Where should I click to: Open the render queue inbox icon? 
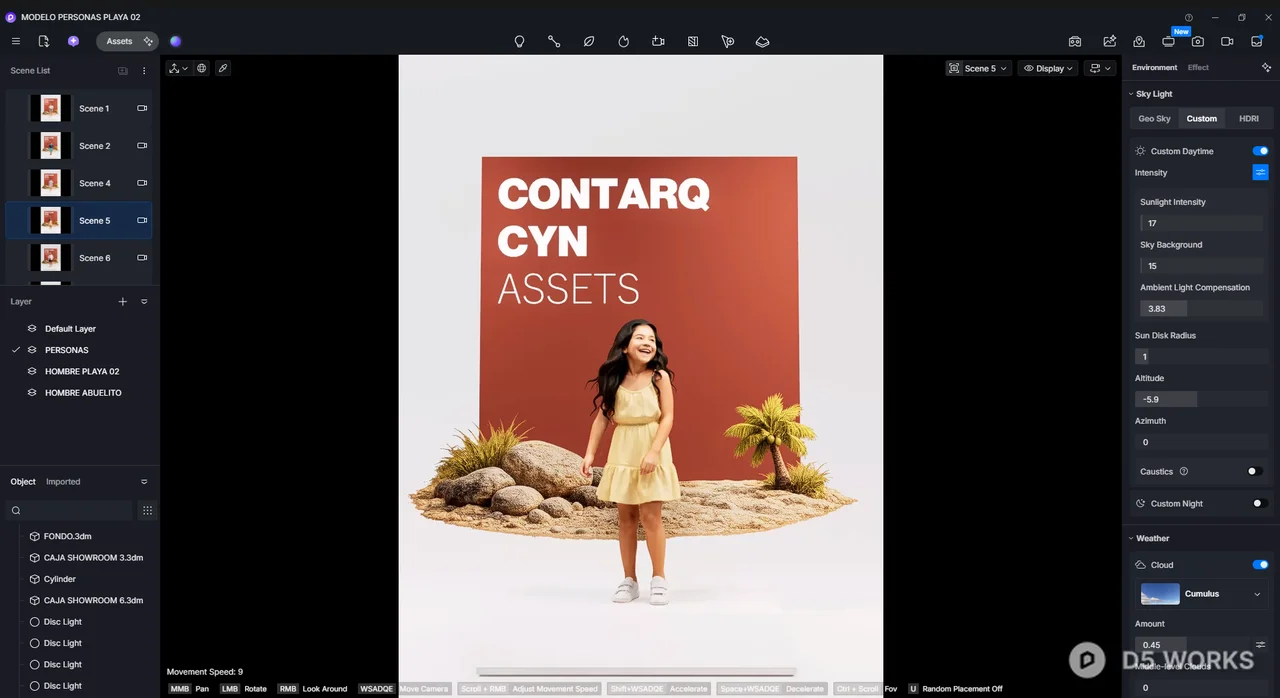[1257, 41]
